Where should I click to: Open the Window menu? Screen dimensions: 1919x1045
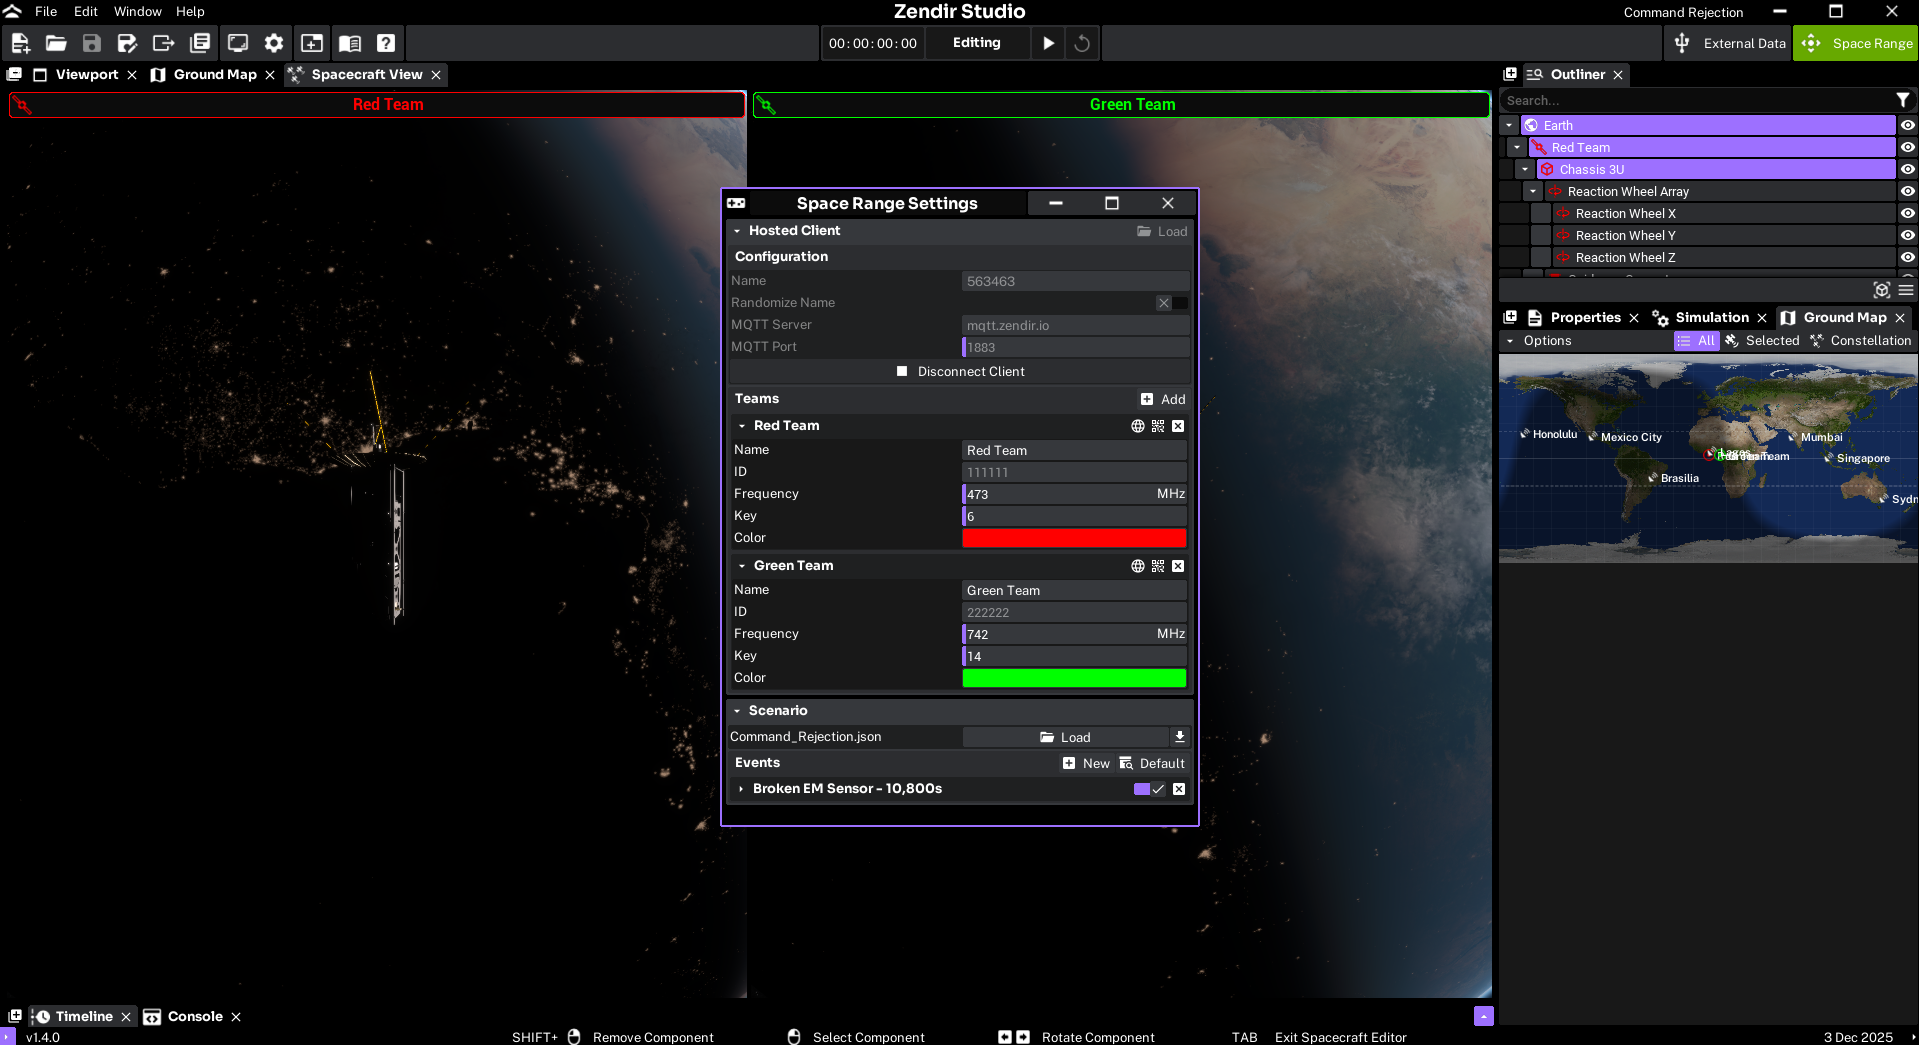coord(137,11)
